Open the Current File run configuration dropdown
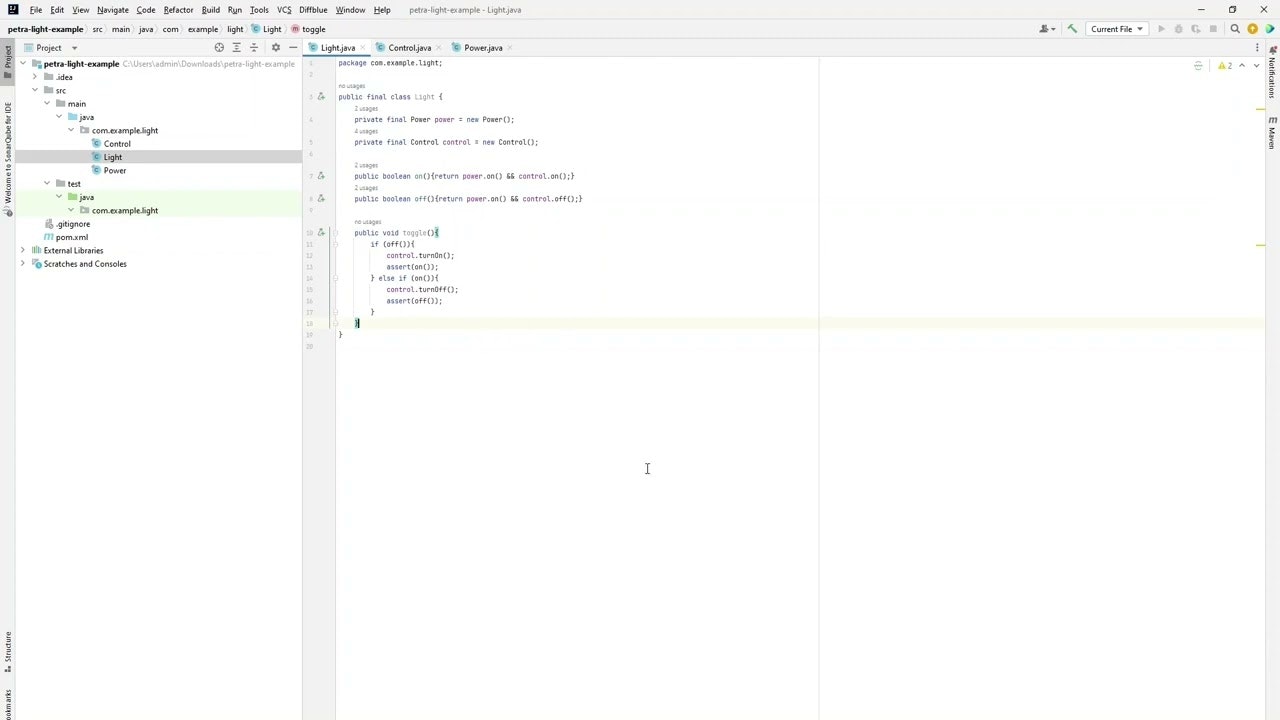 pos(1117,29)
